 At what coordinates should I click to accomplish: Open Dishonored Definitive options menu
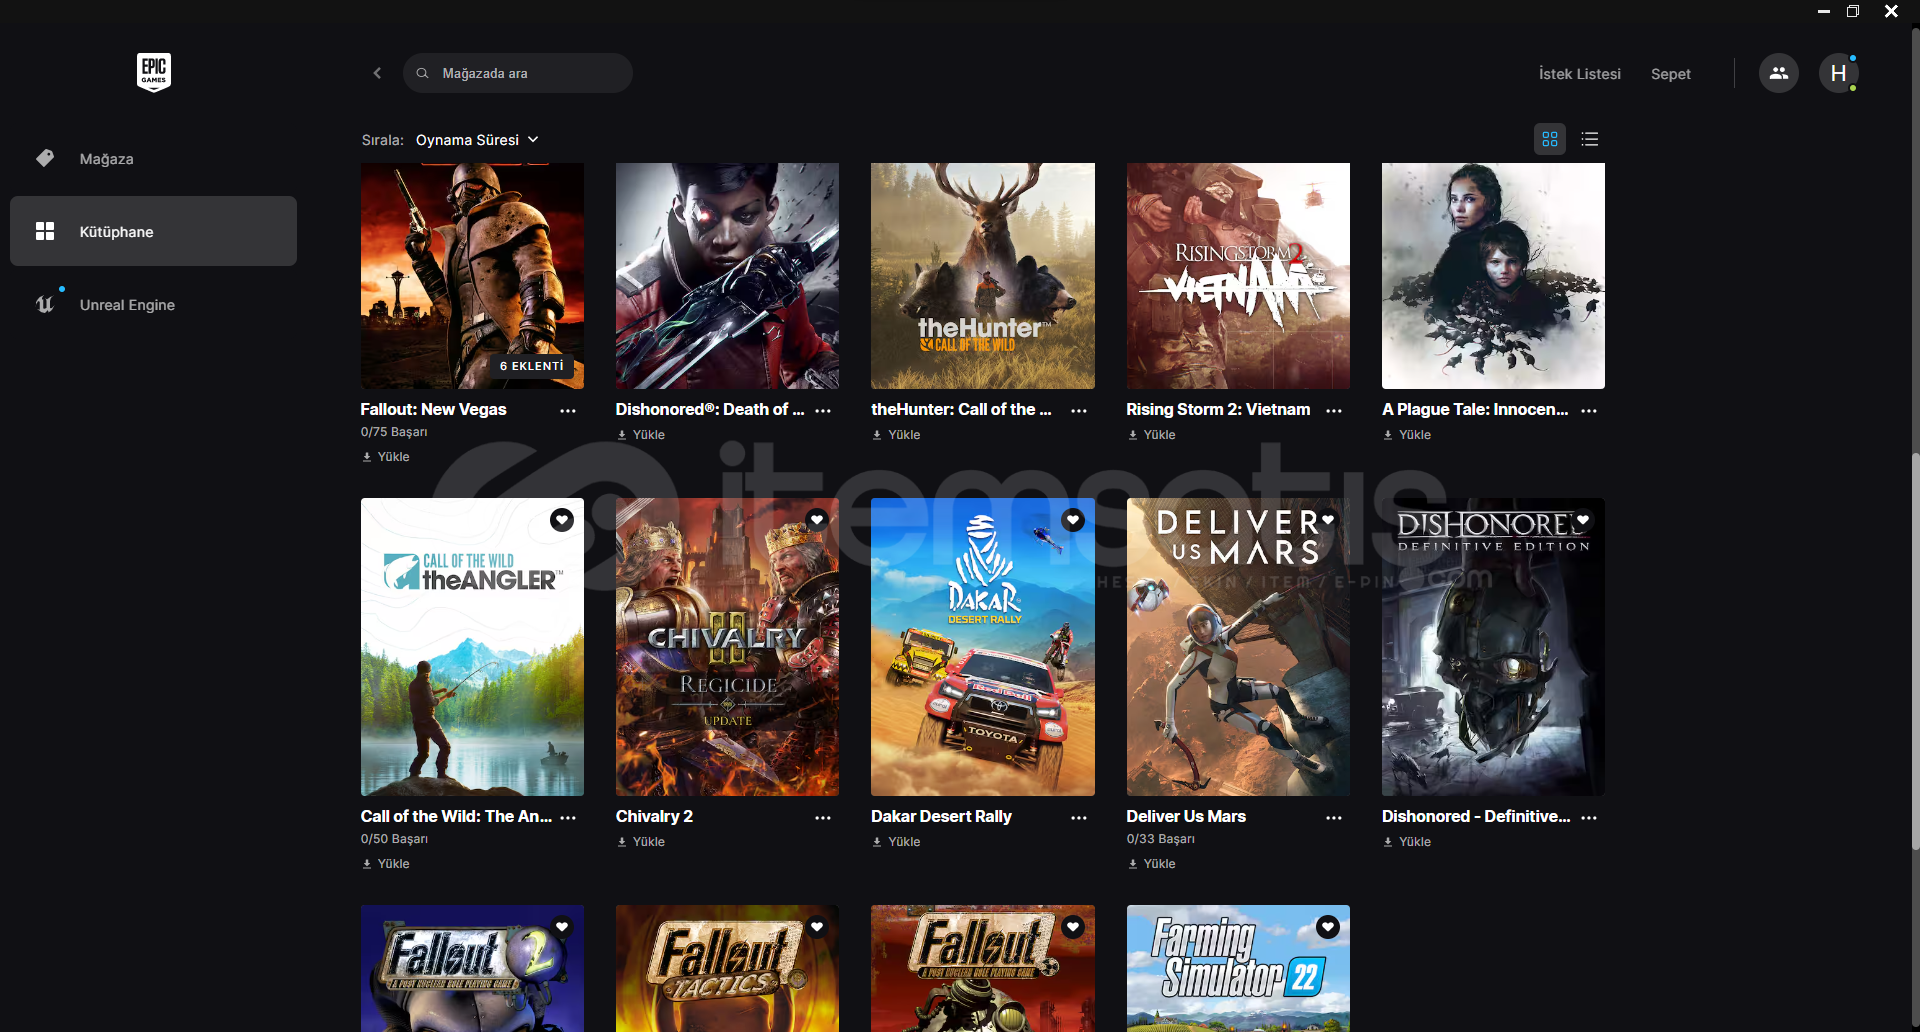pos(1589,818)
